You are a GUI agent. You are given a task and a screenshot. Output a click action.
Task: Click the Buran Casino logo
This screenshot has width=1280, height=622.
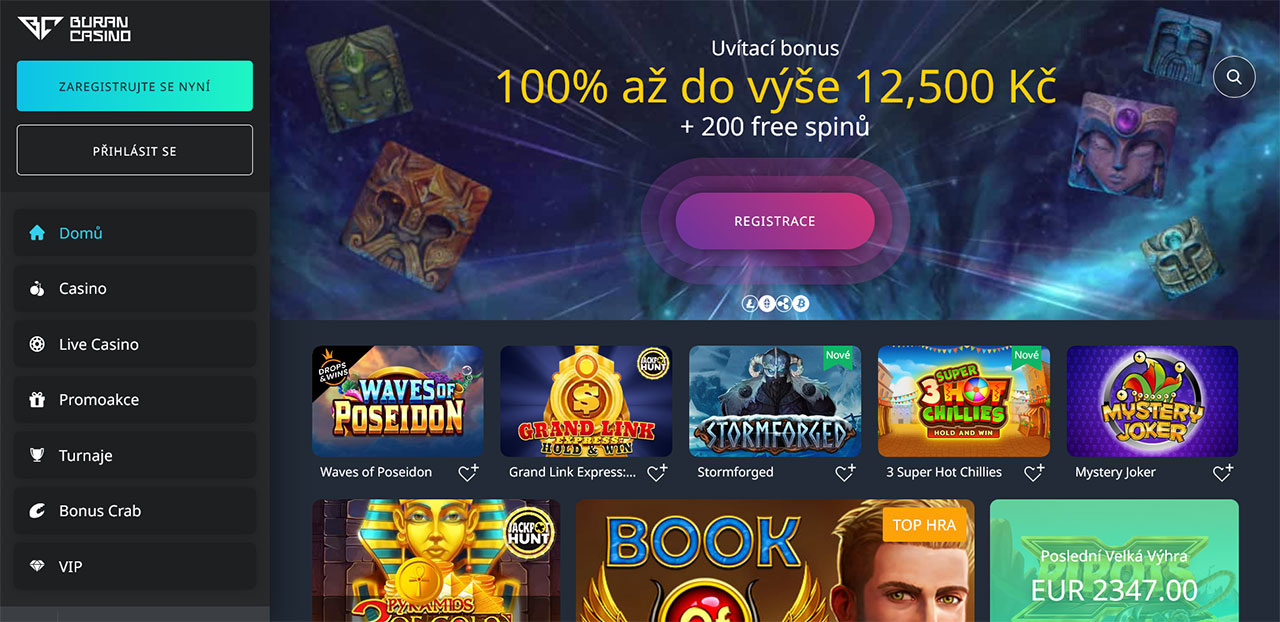point(74,29)
